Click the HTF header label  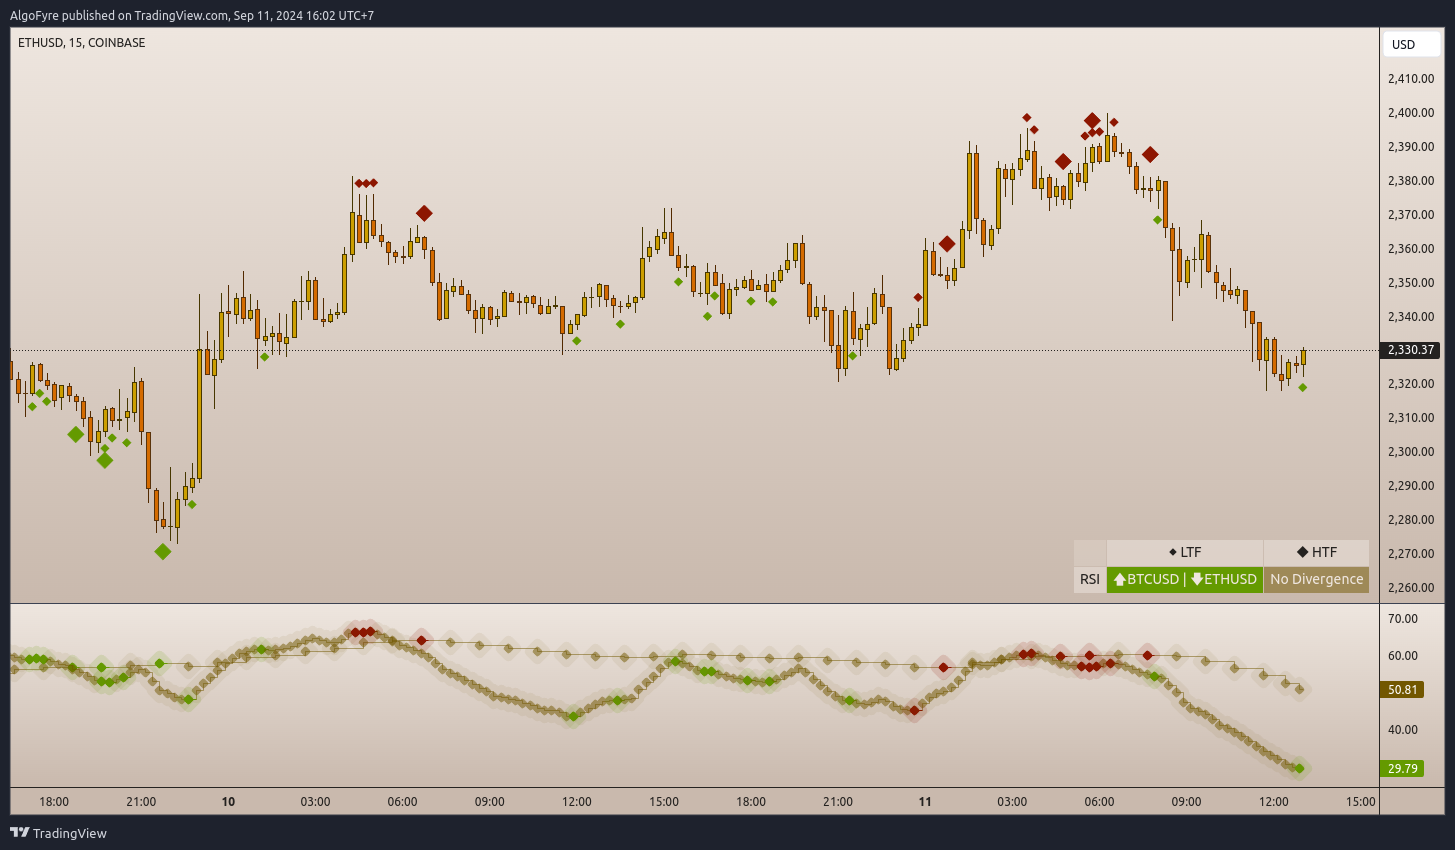pos(1324,552)
